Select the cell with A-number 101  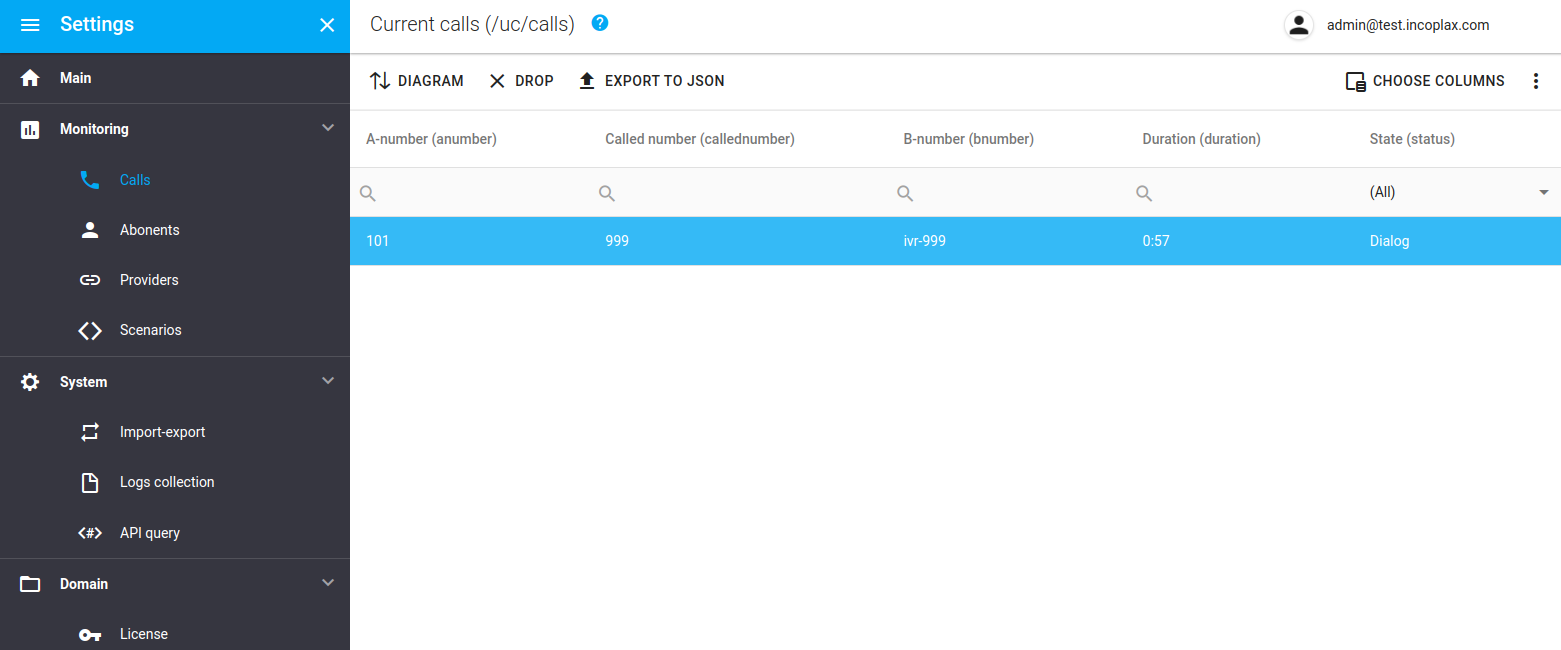(469, 241)
